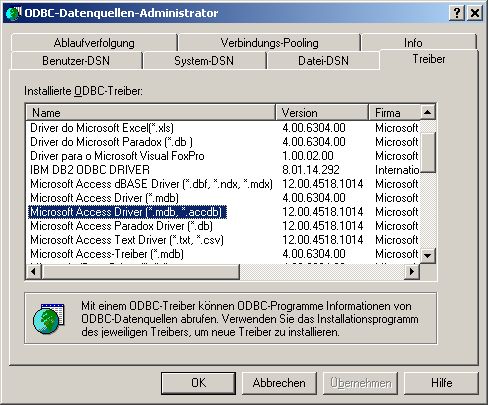The width and height of the screenshot is (488, 405).
Task: Click the Abbrechen button
Action: [279, 383]
